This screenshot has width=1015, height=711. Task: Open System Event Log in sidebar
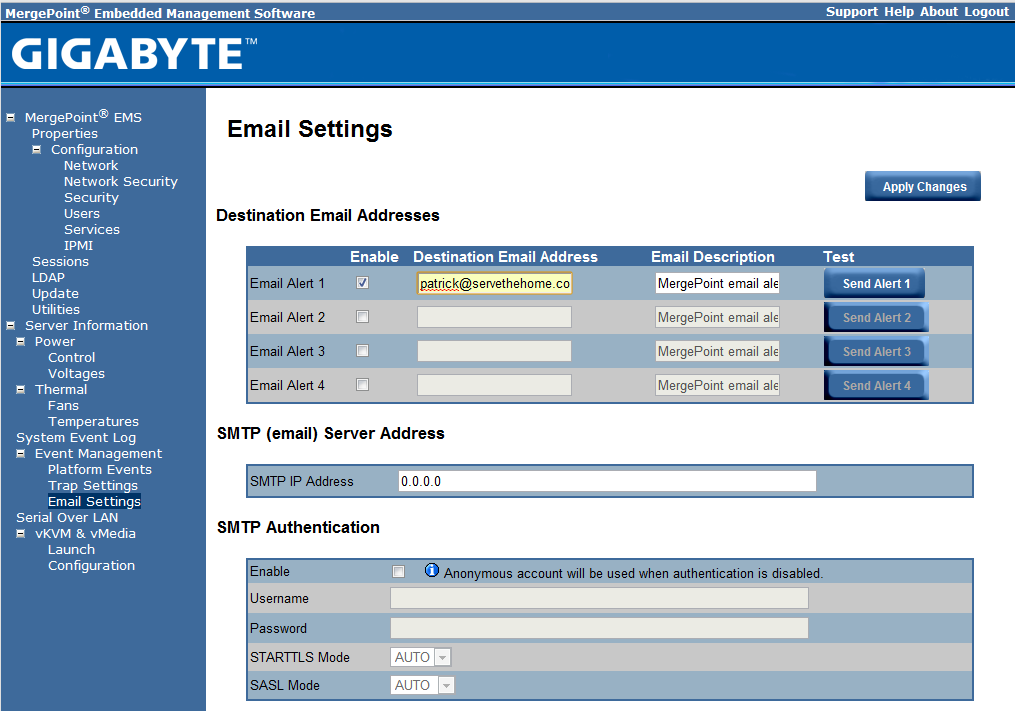(76, 438)
